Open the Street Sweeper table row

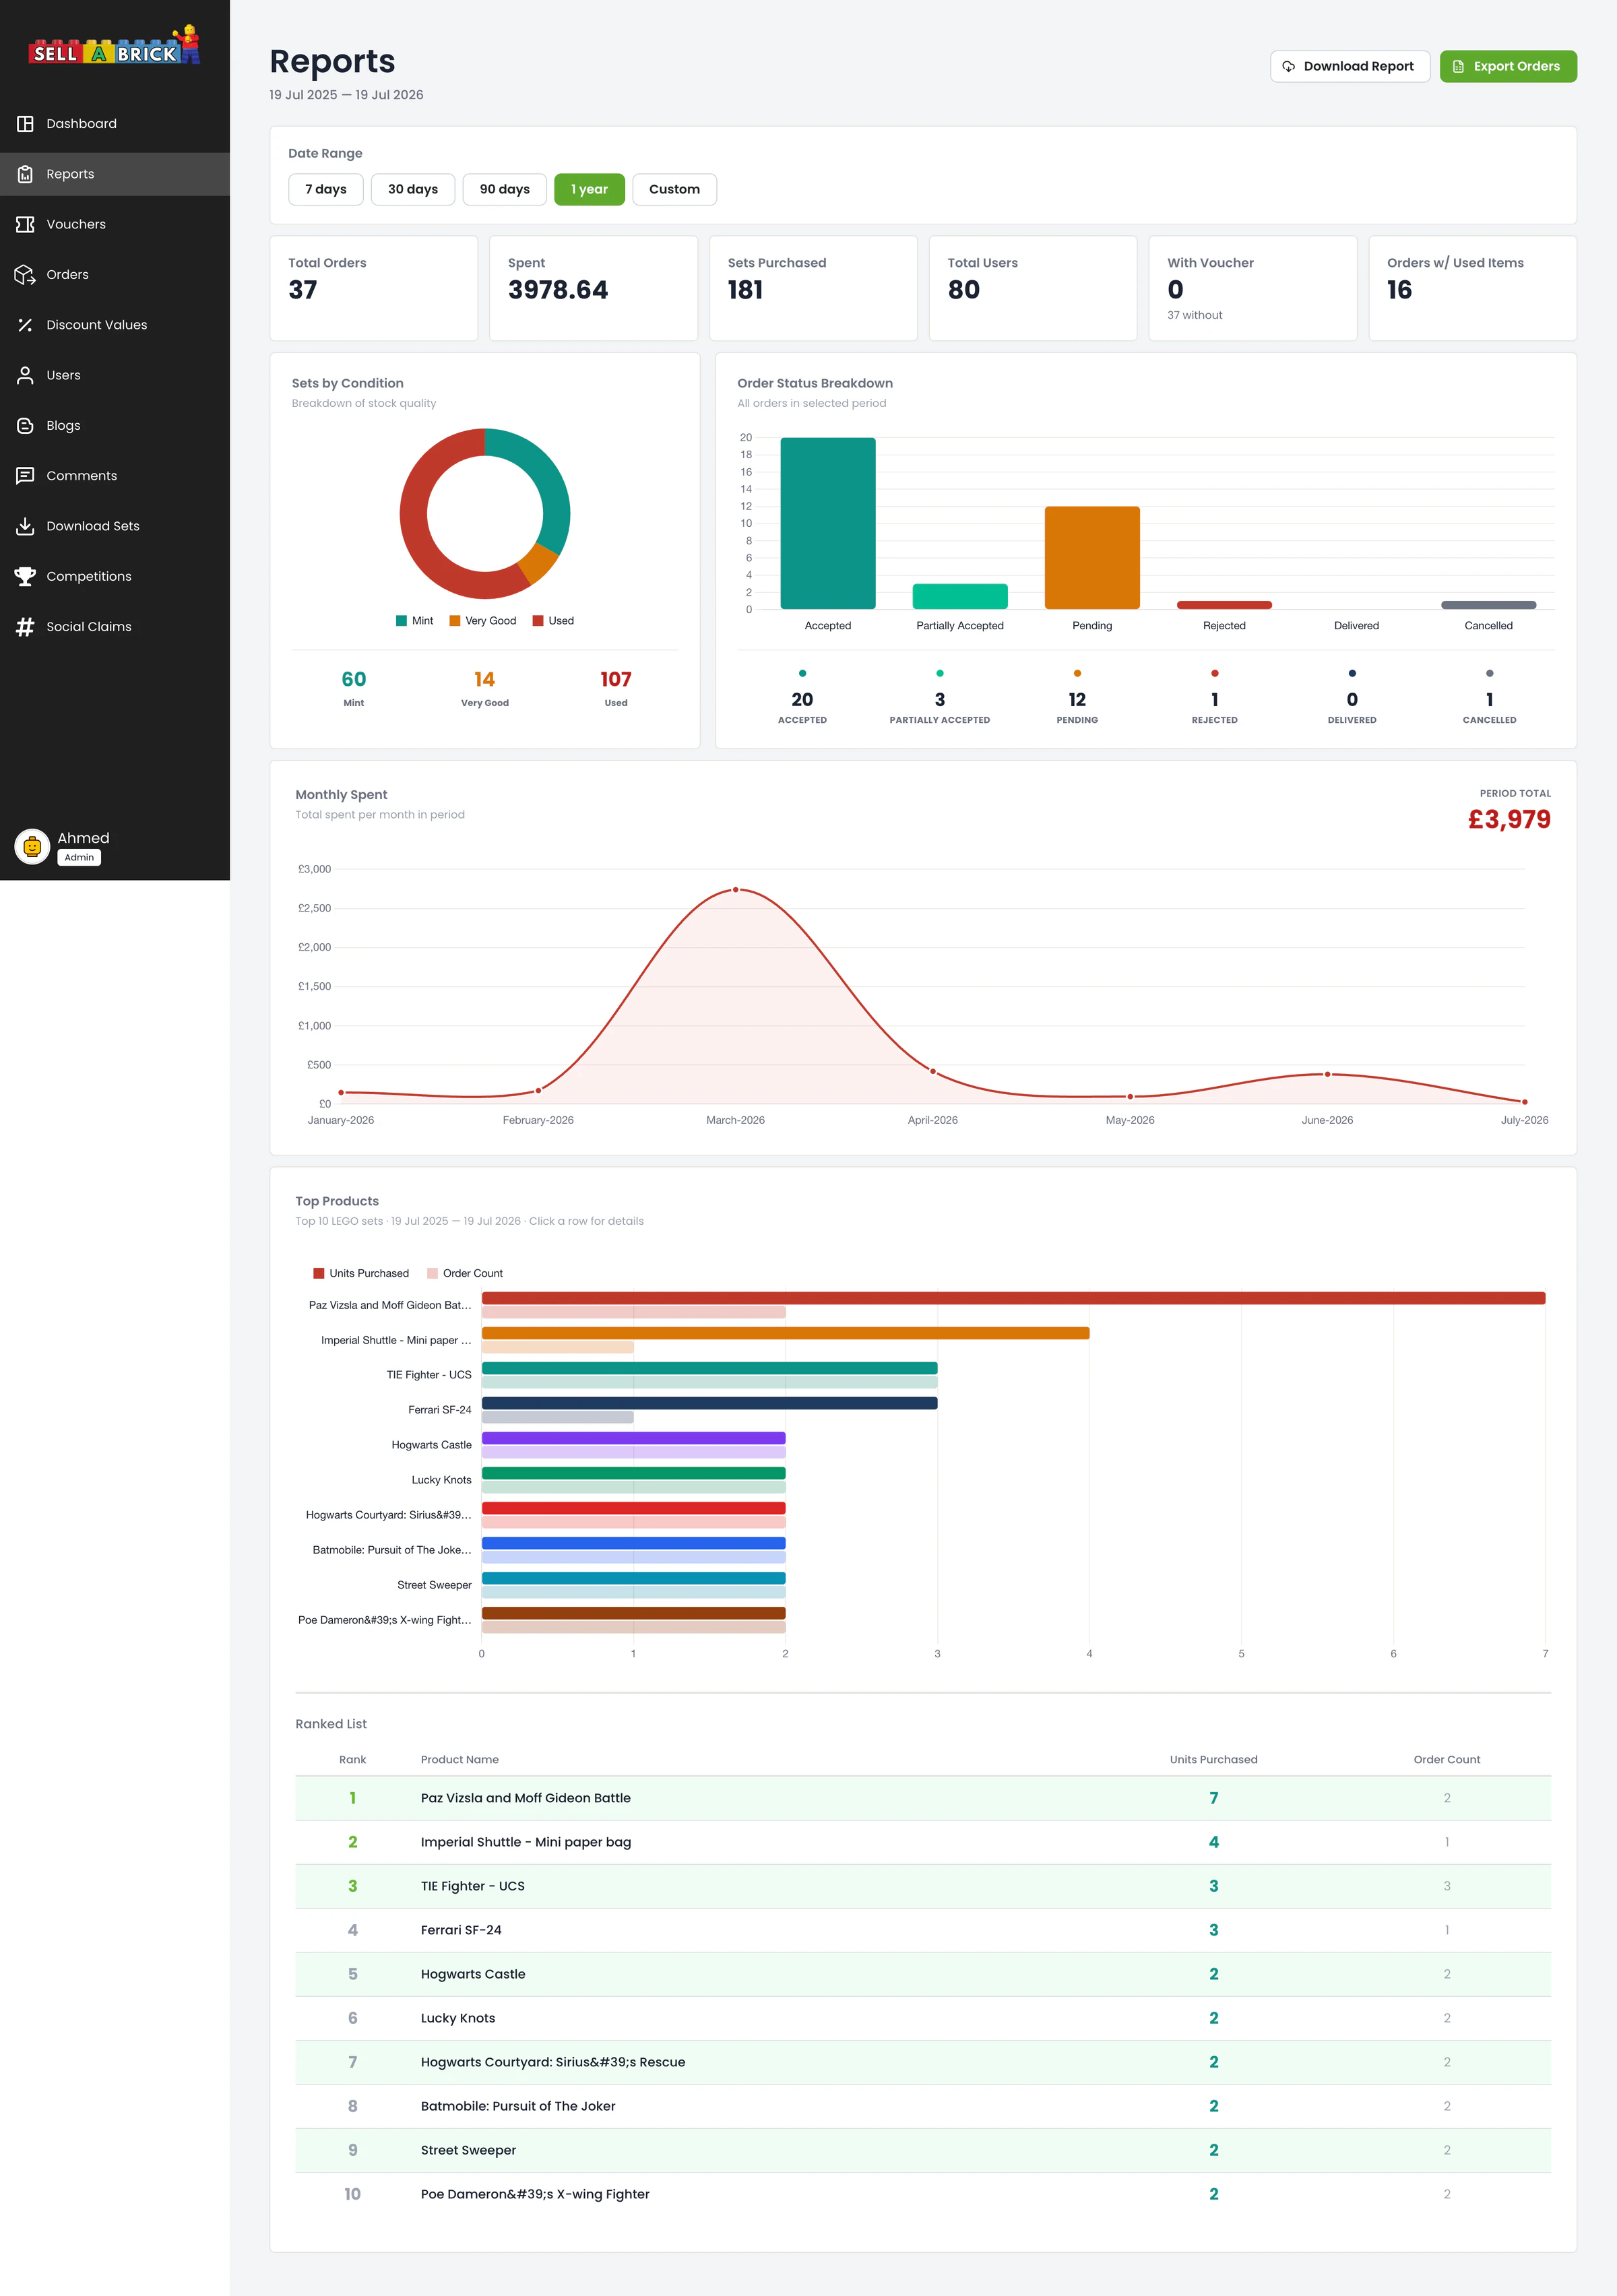pyautogui.click(x=923, y=2150)
